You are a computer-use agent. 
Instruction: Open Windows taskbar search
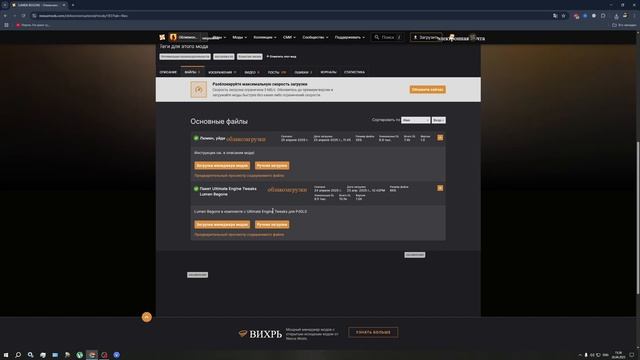coord(18,355)
